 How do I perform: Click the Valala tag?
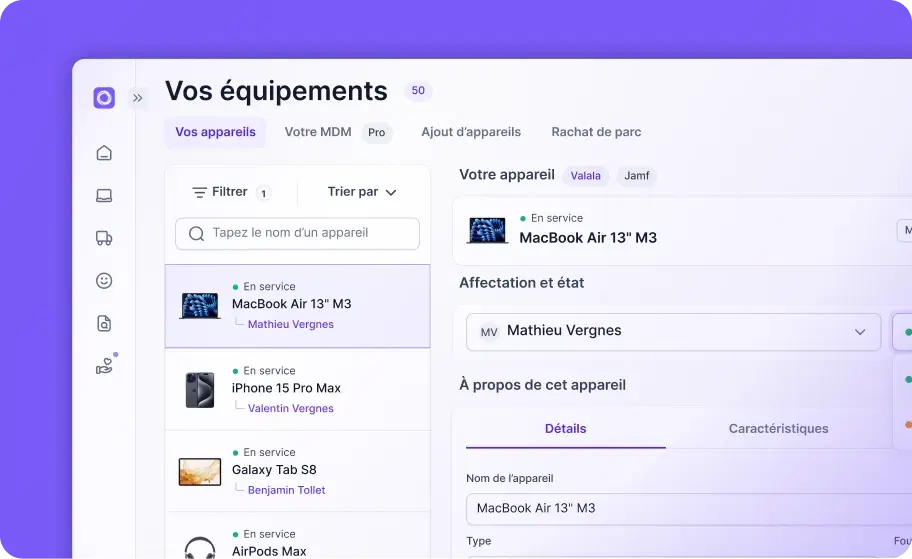586,176
